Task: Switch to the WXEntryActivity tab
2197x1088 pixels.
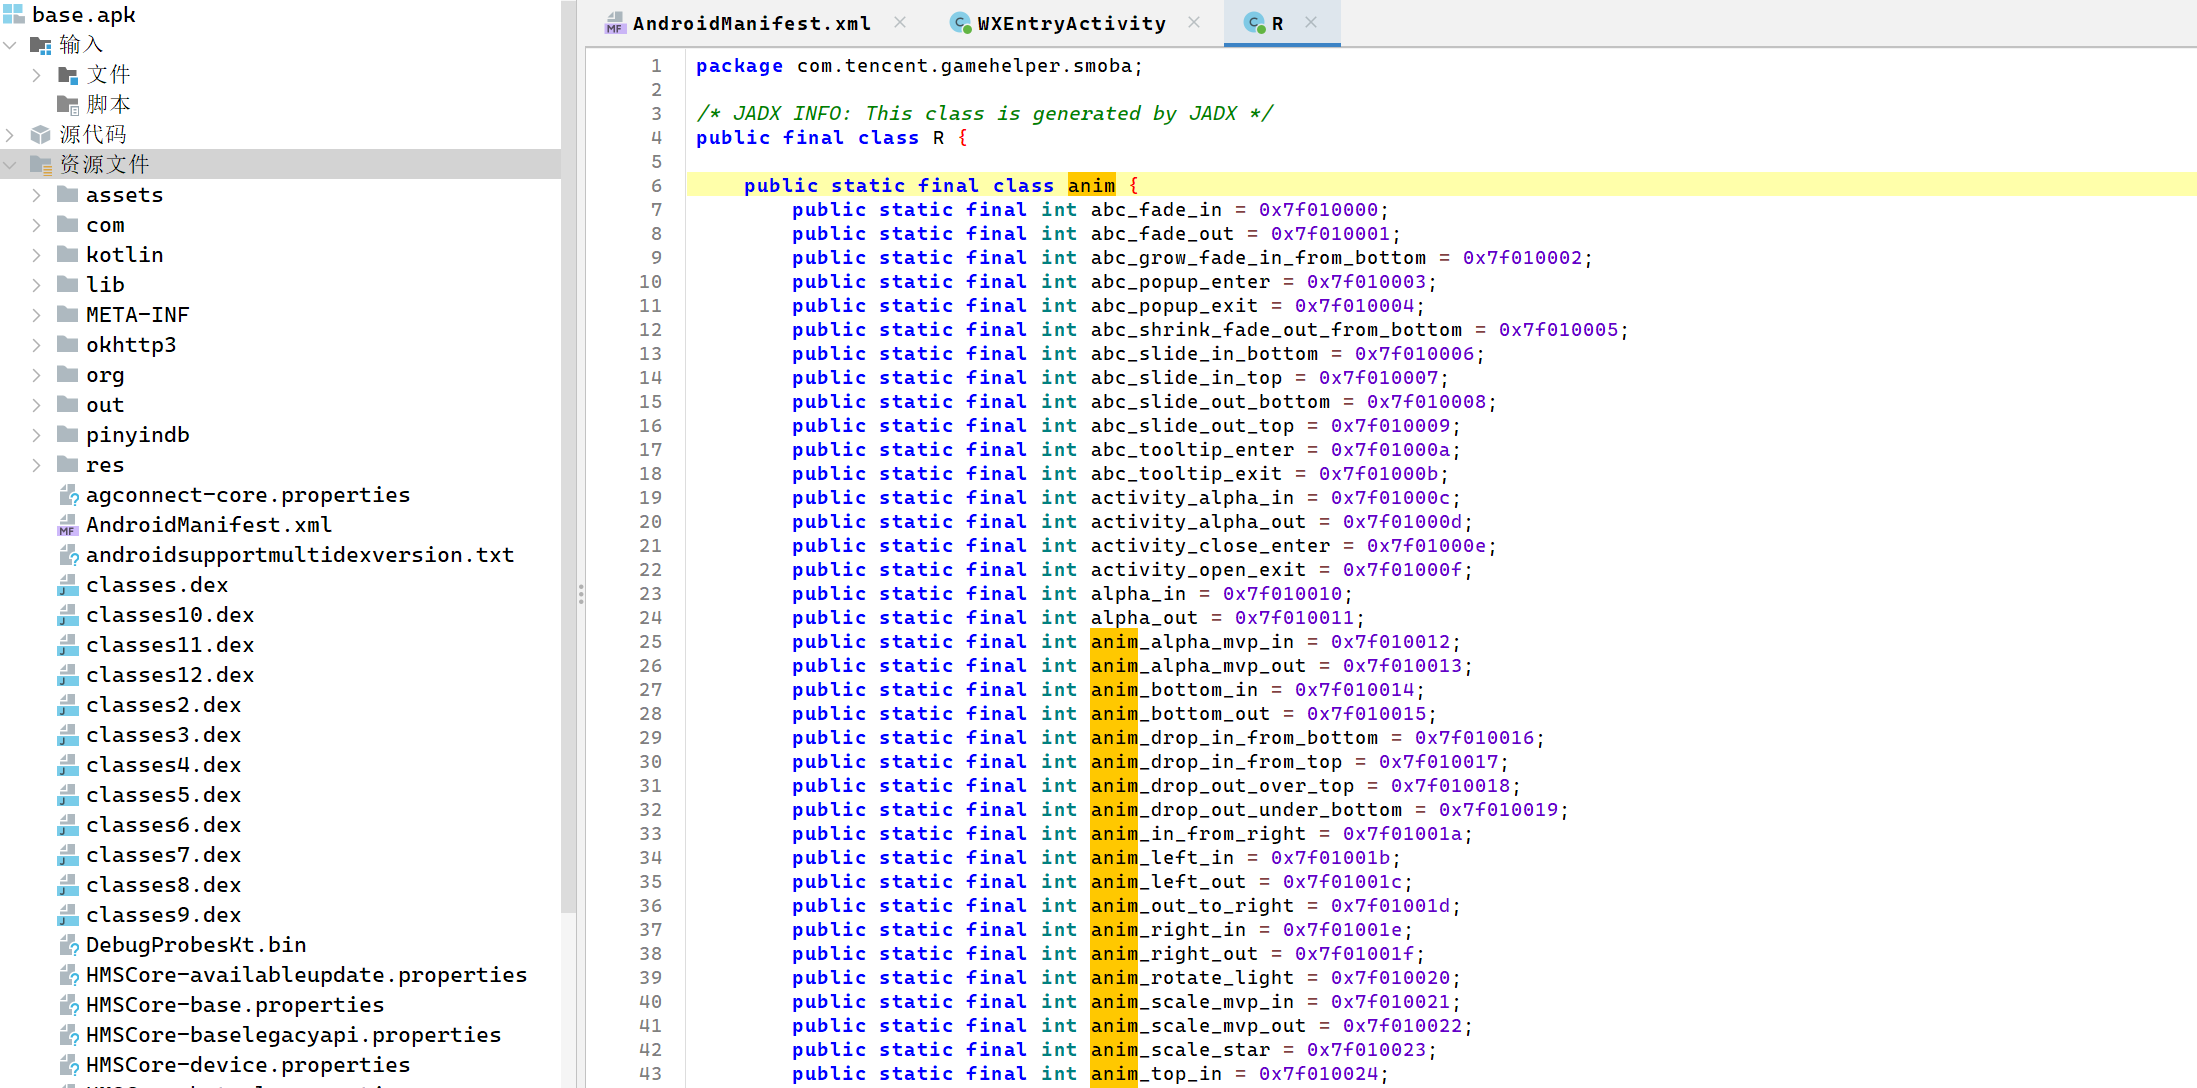Action: click(1070, 23)
